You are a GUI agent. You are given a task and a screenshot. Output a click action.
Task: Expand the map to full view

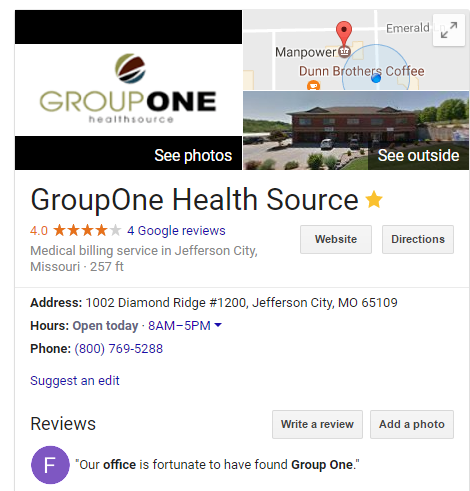(x=449, y=30)
